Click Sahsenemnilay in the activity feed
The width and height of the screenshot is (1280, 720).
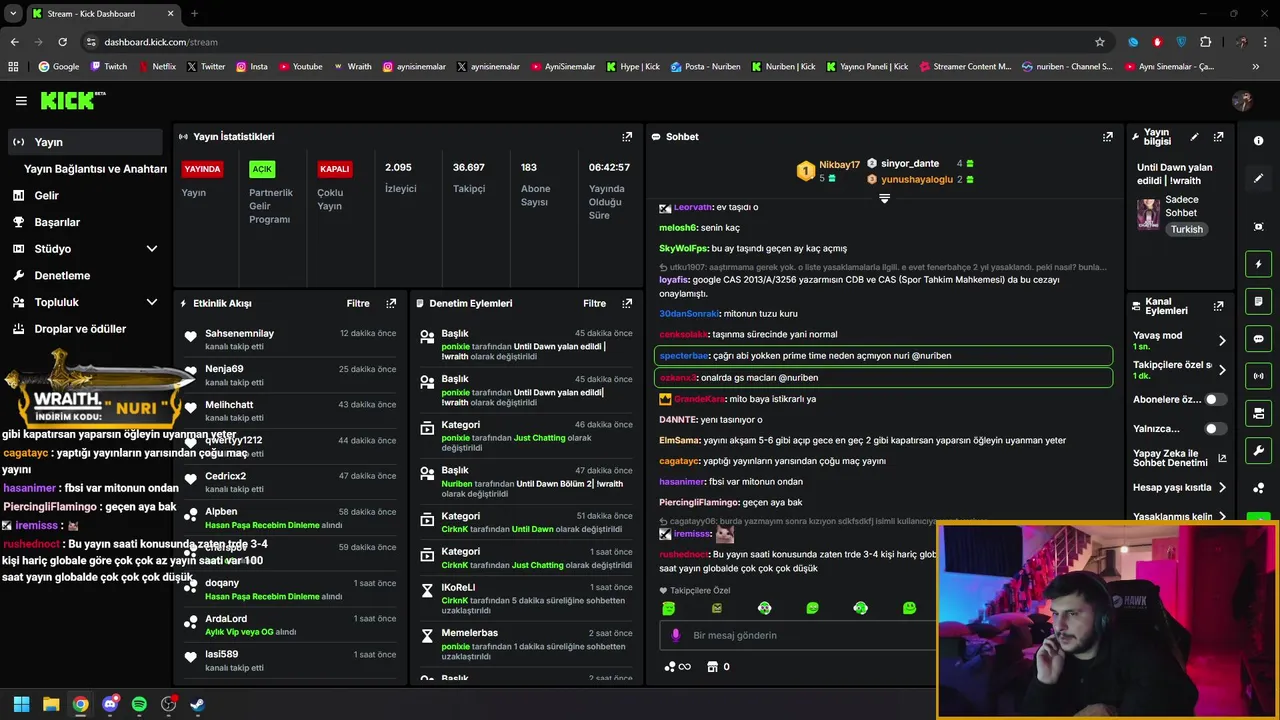pyautogui.click(x=239, y=334)
